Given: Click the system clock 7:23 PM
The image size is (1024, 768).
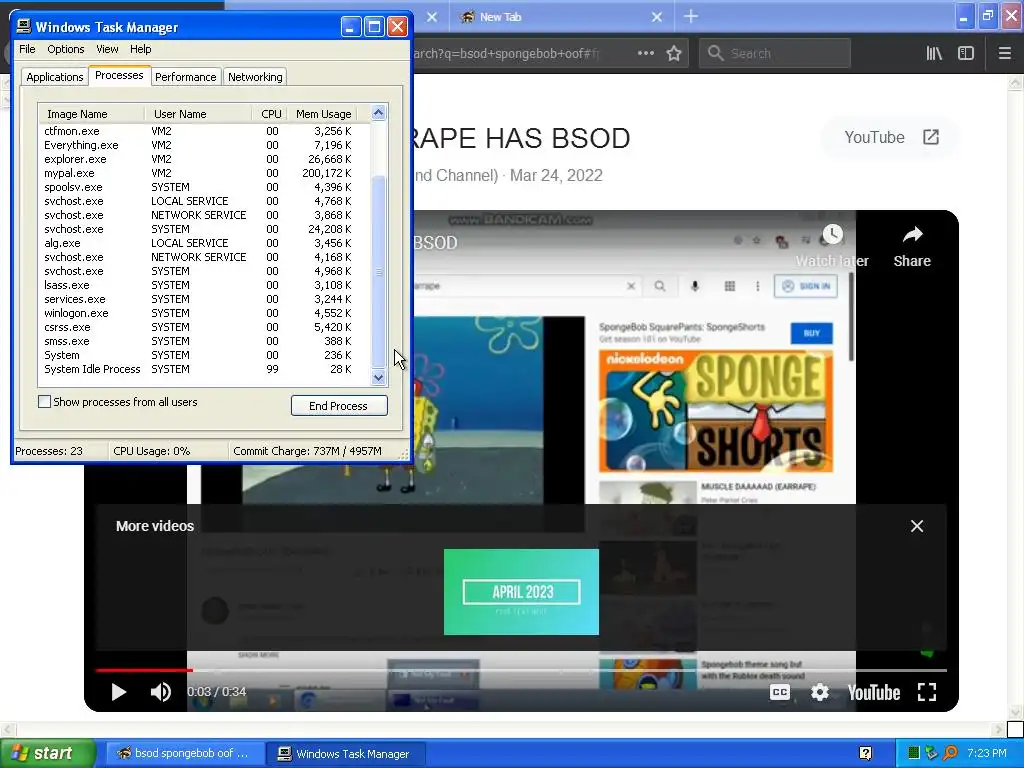Looking at the screenshot, I should point(987,754).
